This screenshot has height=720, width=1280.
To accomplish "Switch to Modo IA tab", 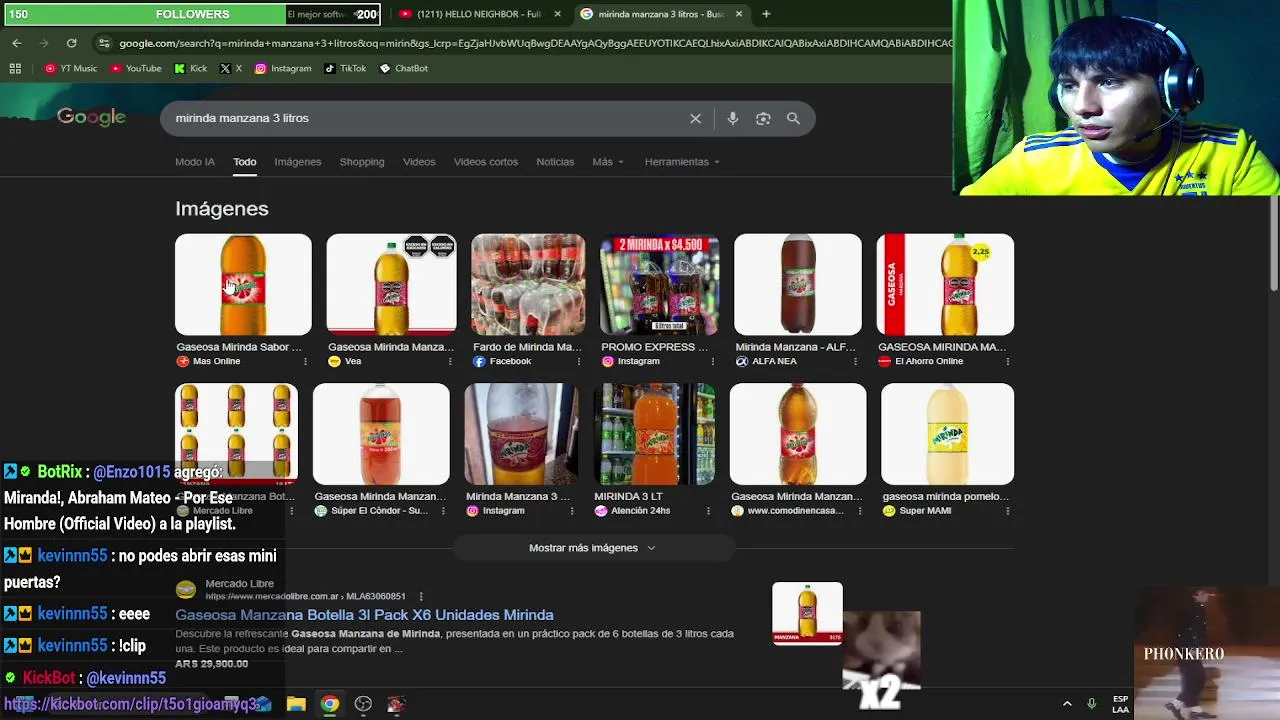I will click(195, 162).
